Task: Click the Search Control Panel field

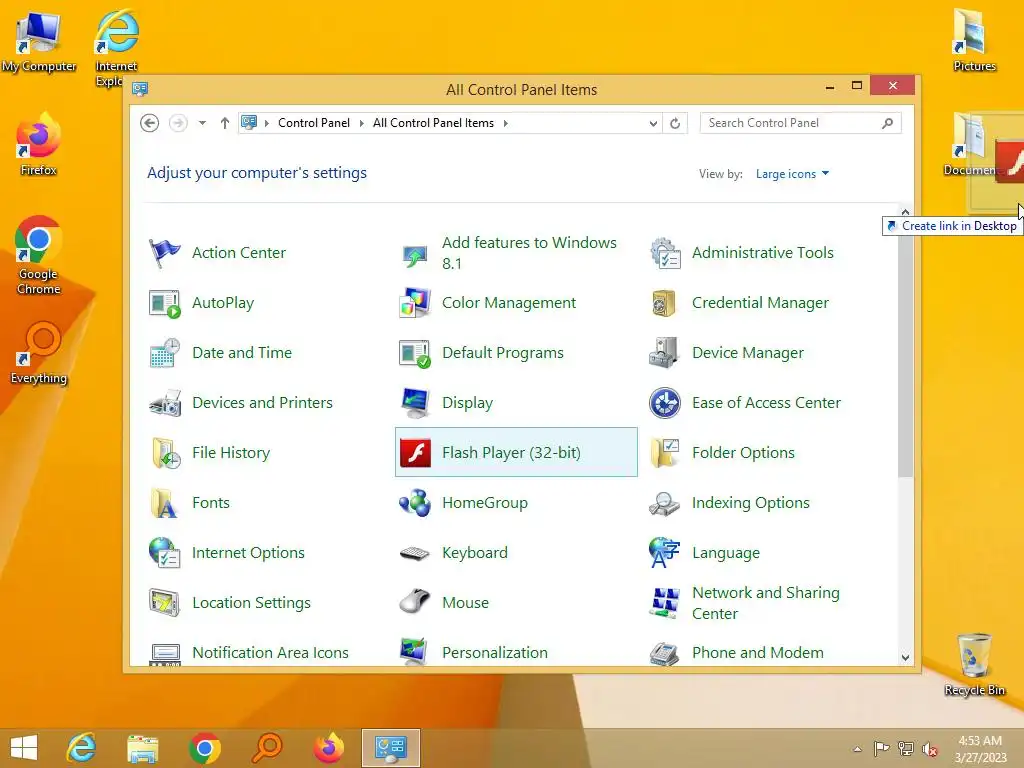Action: [x=801, y=123]
